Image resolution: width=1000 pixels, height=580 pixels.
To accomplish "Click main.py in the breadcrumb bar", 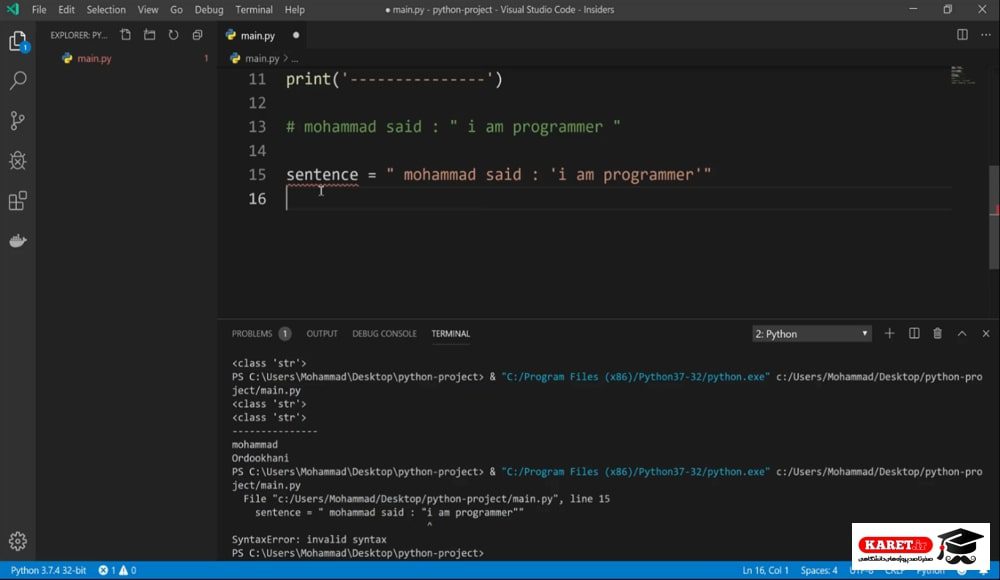I will [262, 58].
